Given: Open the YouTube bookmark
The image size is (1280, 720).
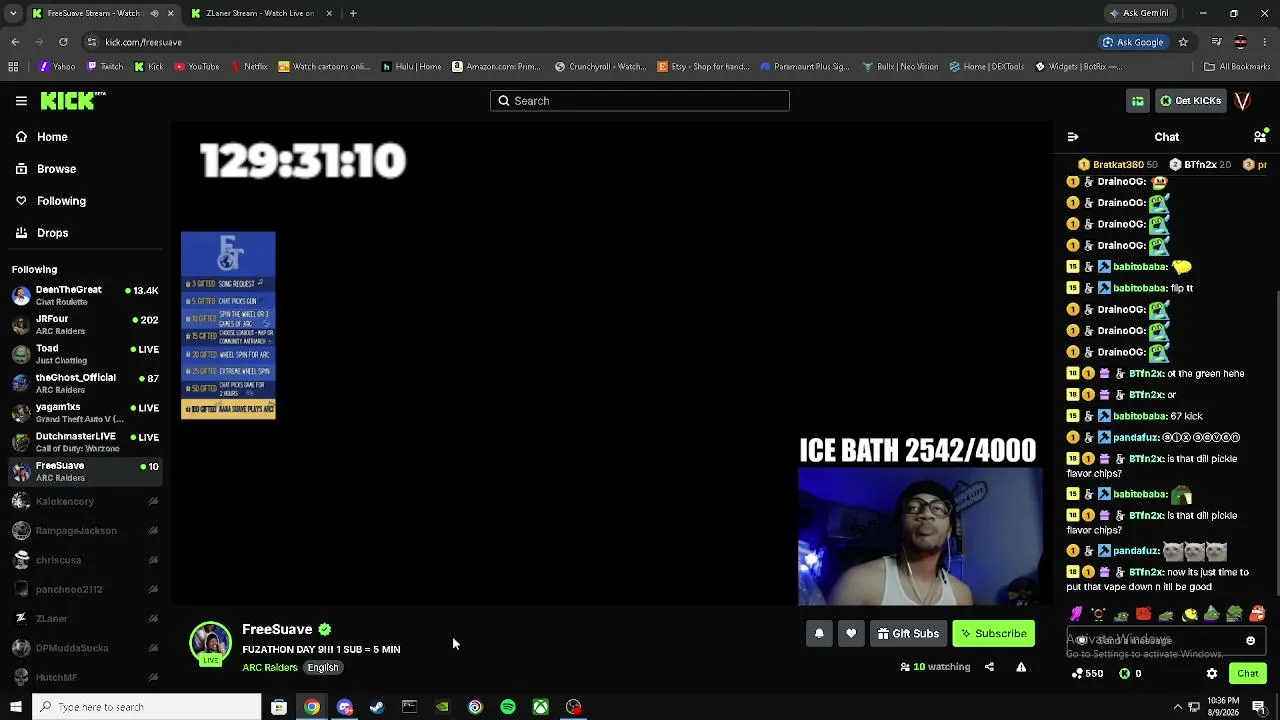Looking at the screenshot, I should (196, 67).
